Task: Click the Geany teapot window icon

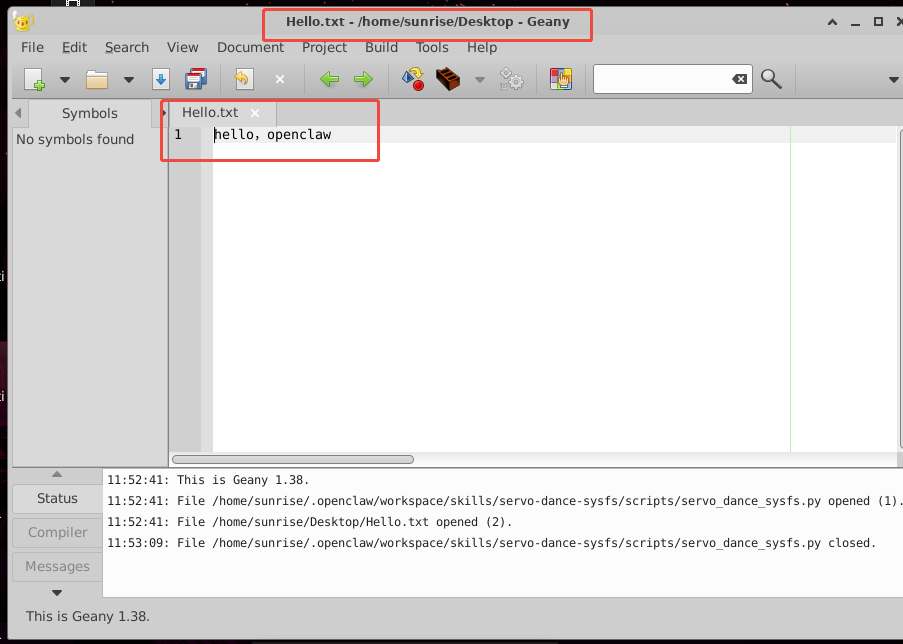Action: coord(23,22)
